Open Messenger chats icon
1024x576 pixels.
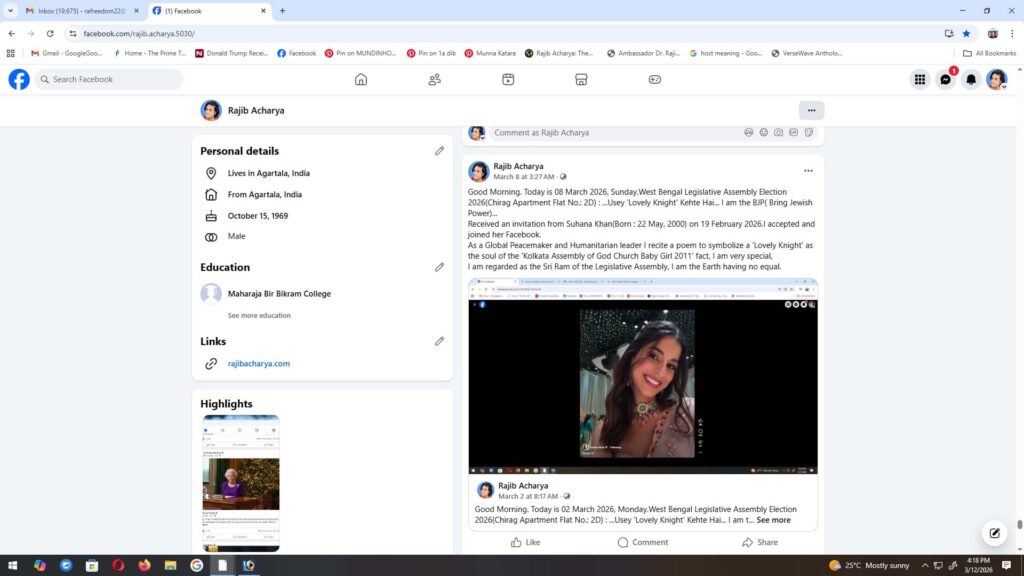click(x=945, y=80)
